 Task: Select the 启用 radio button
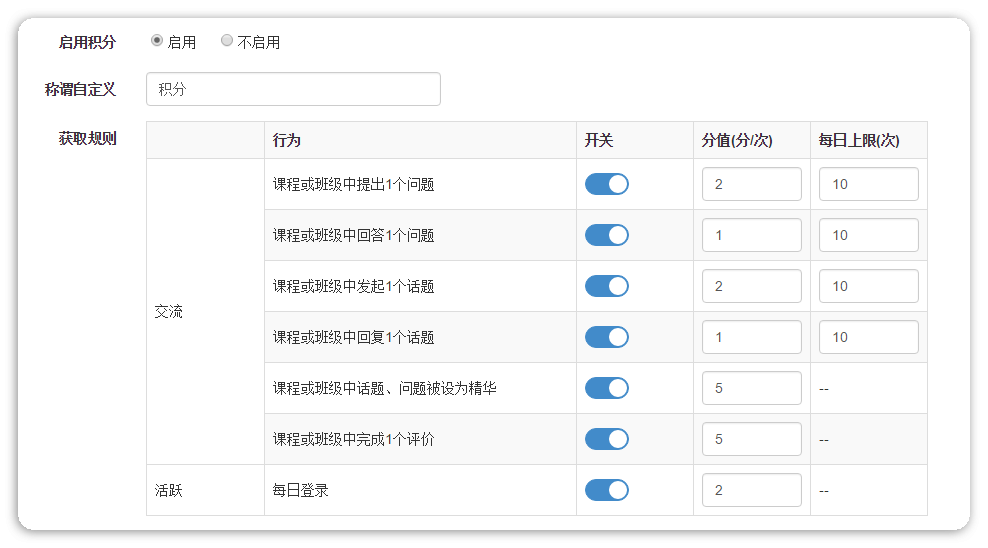click(157, 41)
